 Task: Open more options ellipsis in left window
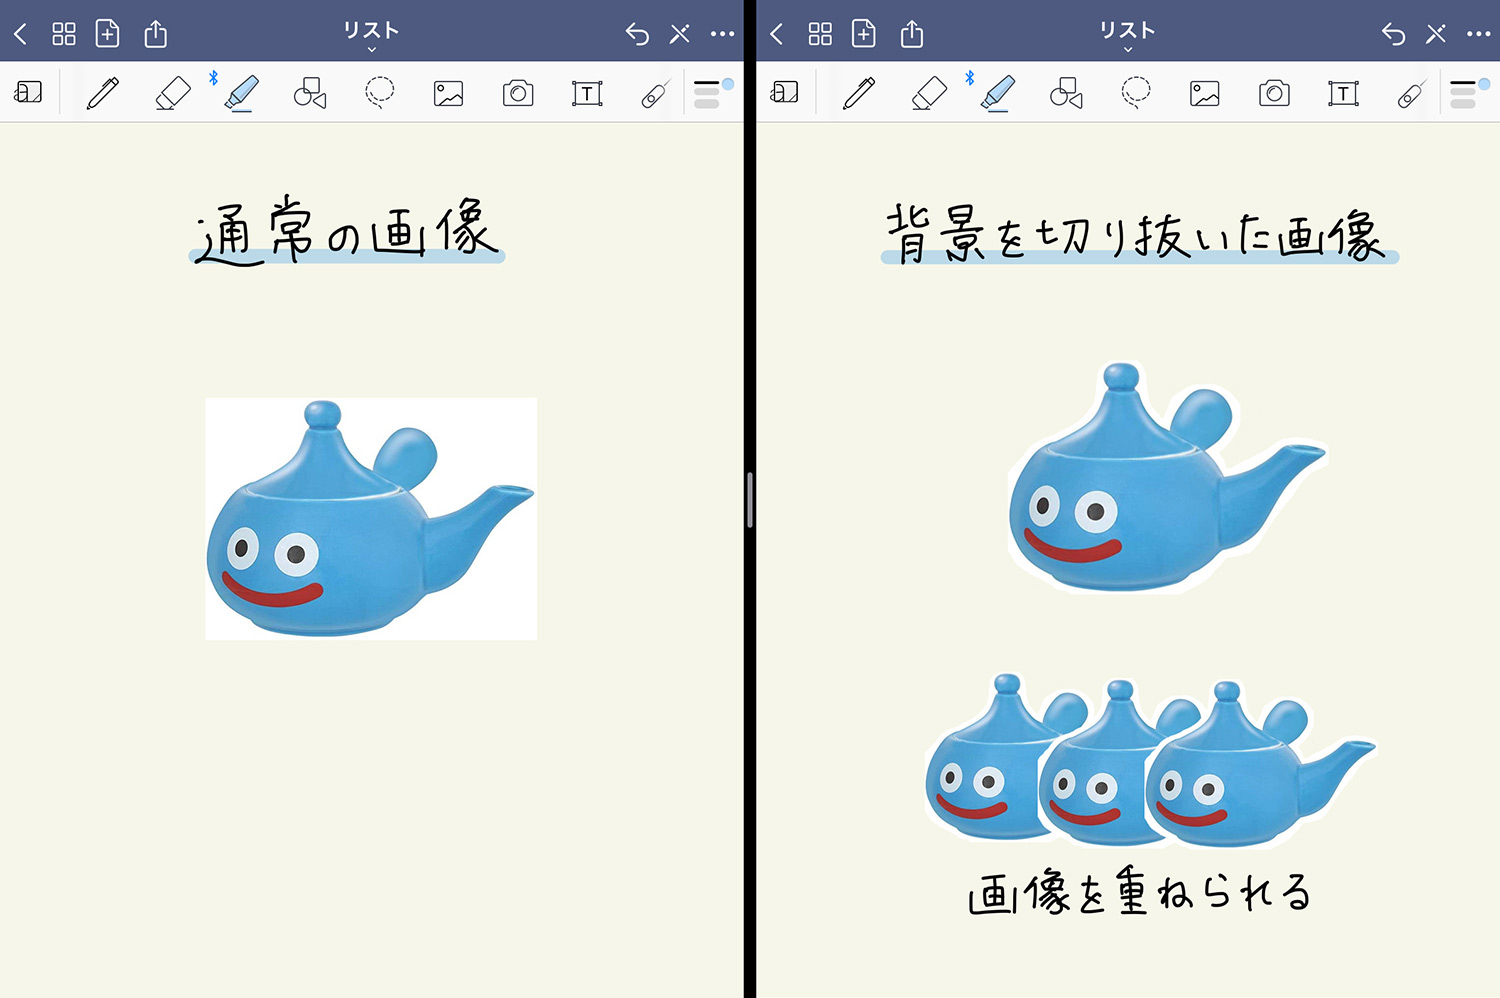click(x=723, y=34)
